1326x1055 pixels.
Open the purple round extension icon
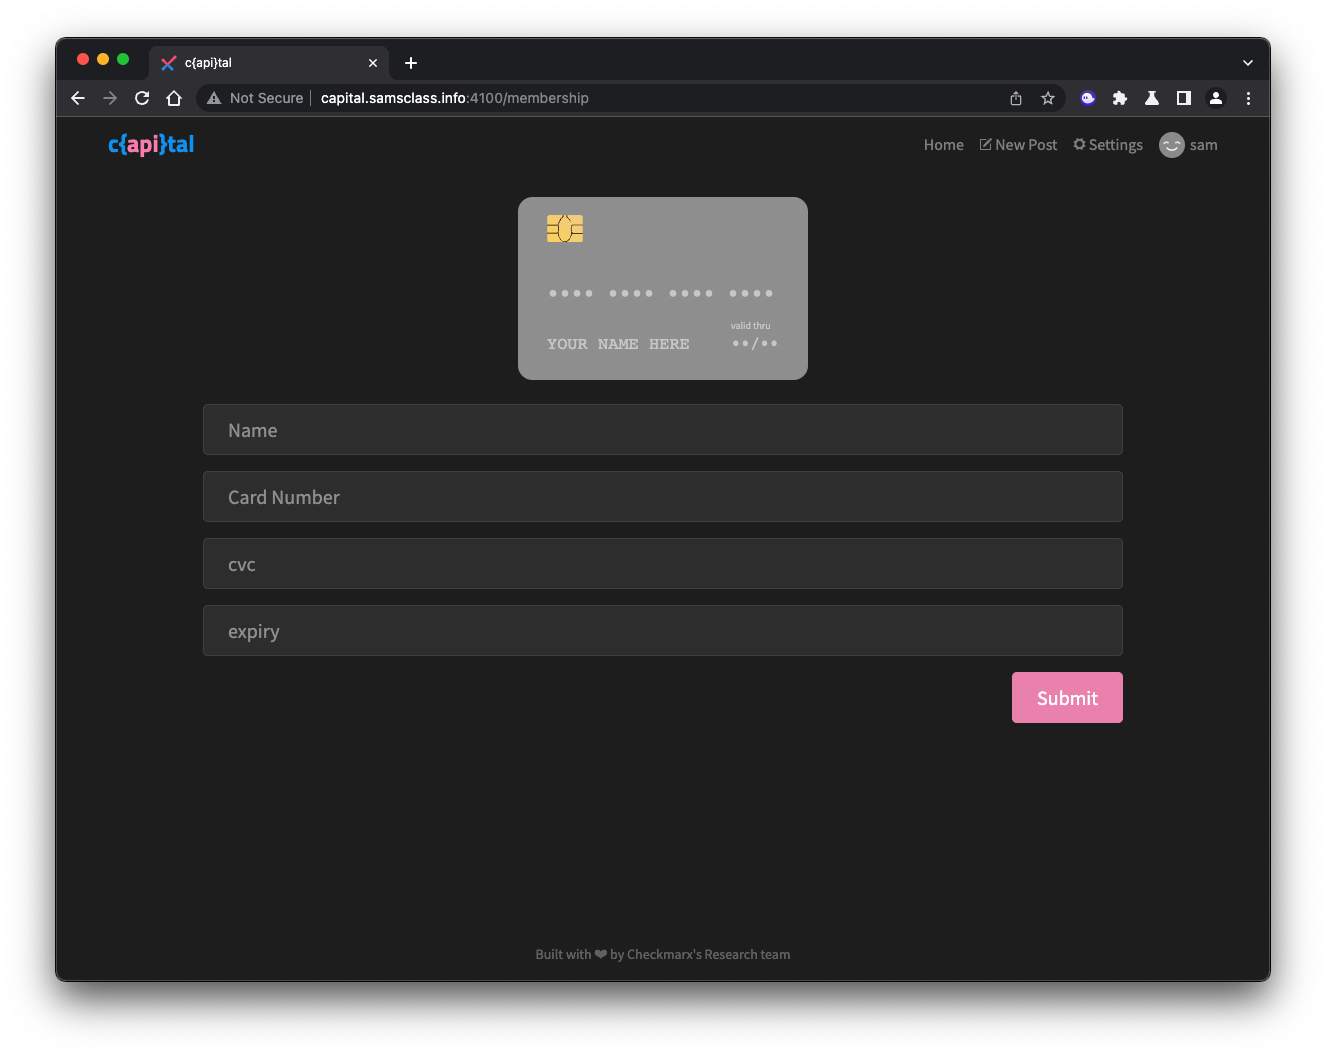point(1088,98)
